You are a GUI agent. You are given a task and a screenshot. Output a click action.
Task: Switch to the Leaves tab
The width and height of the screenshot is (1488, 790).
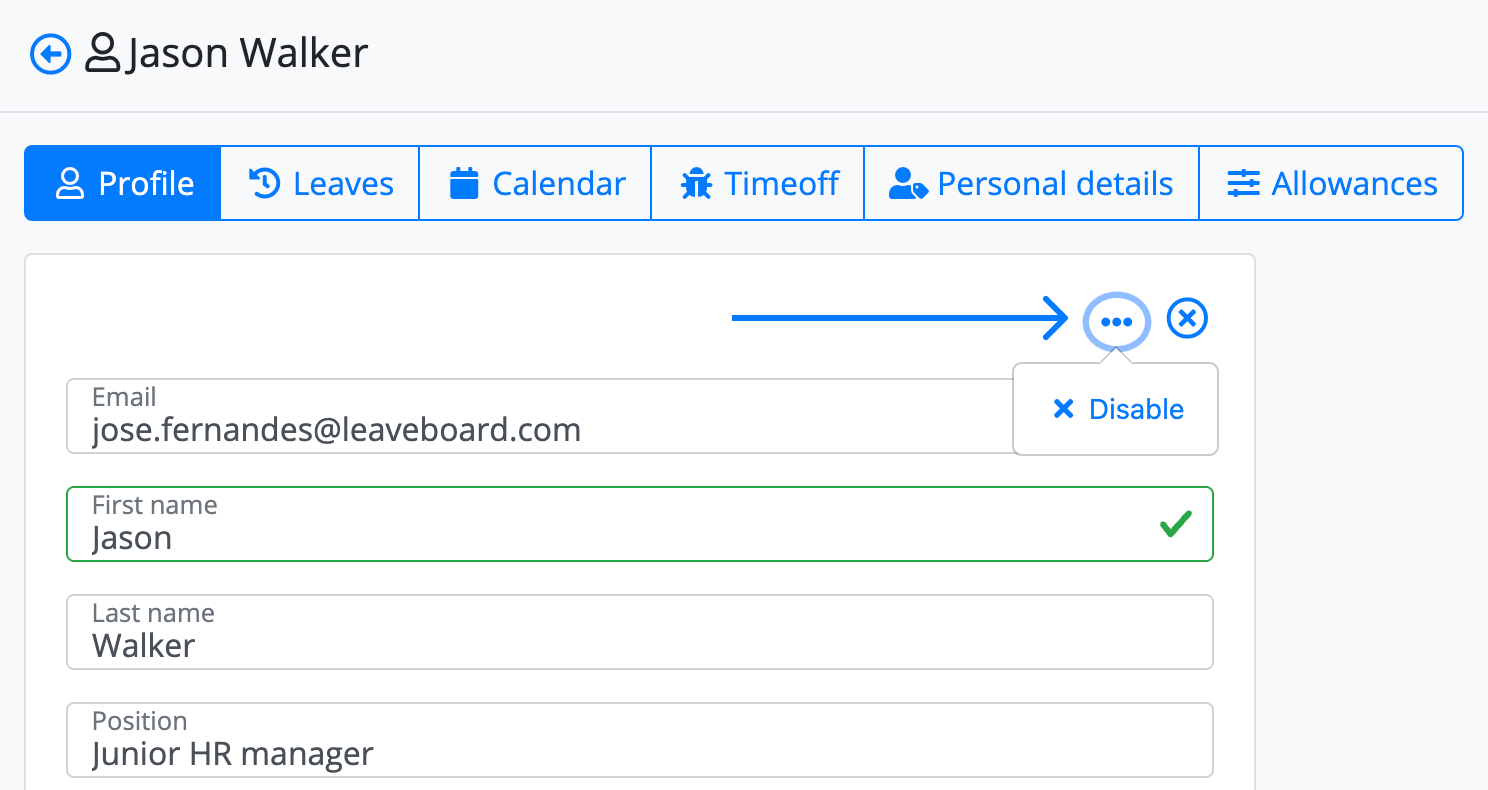pyautogui.click(x=319, y=183)
